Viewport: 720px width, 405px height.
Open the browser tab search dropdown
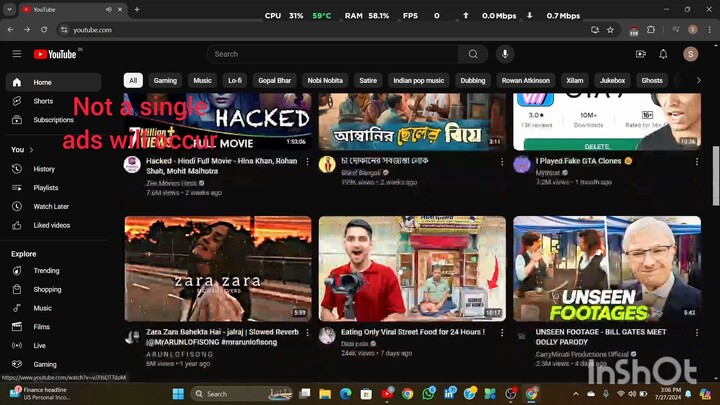[x=9, y=9]
